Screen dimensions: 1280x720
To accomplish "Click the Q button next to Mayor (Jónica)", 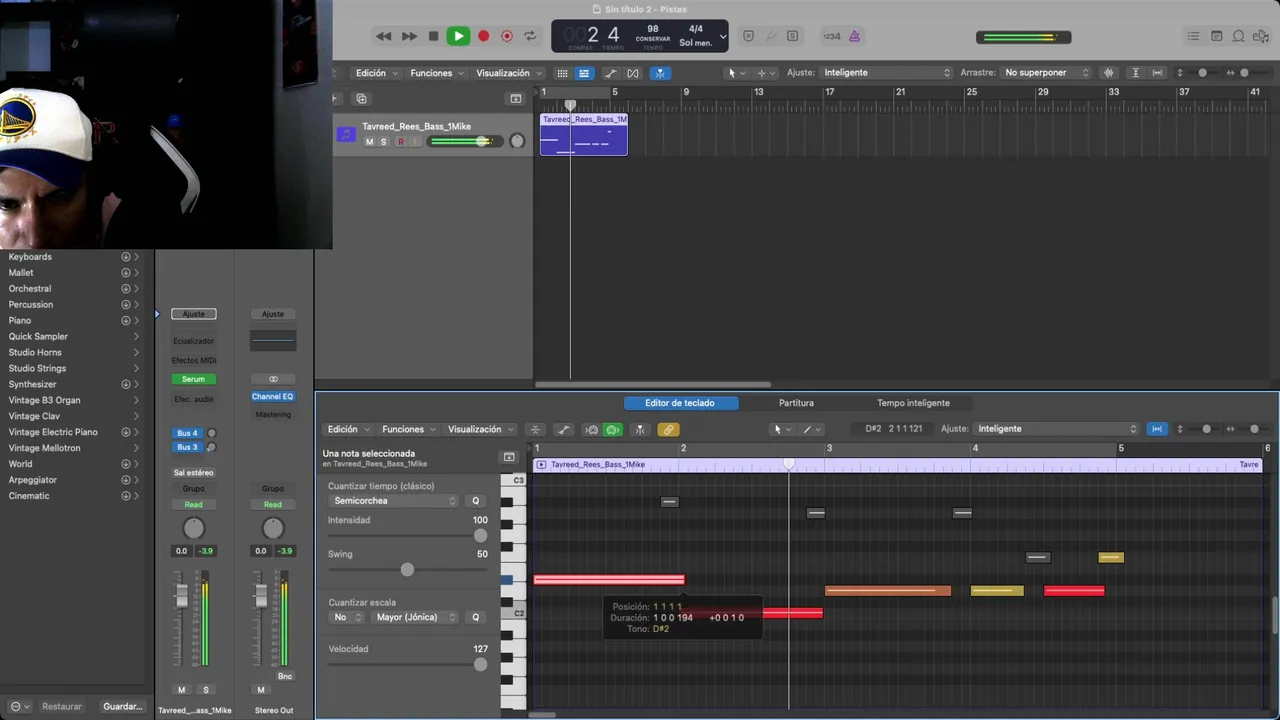I will [x=476, y=617].
